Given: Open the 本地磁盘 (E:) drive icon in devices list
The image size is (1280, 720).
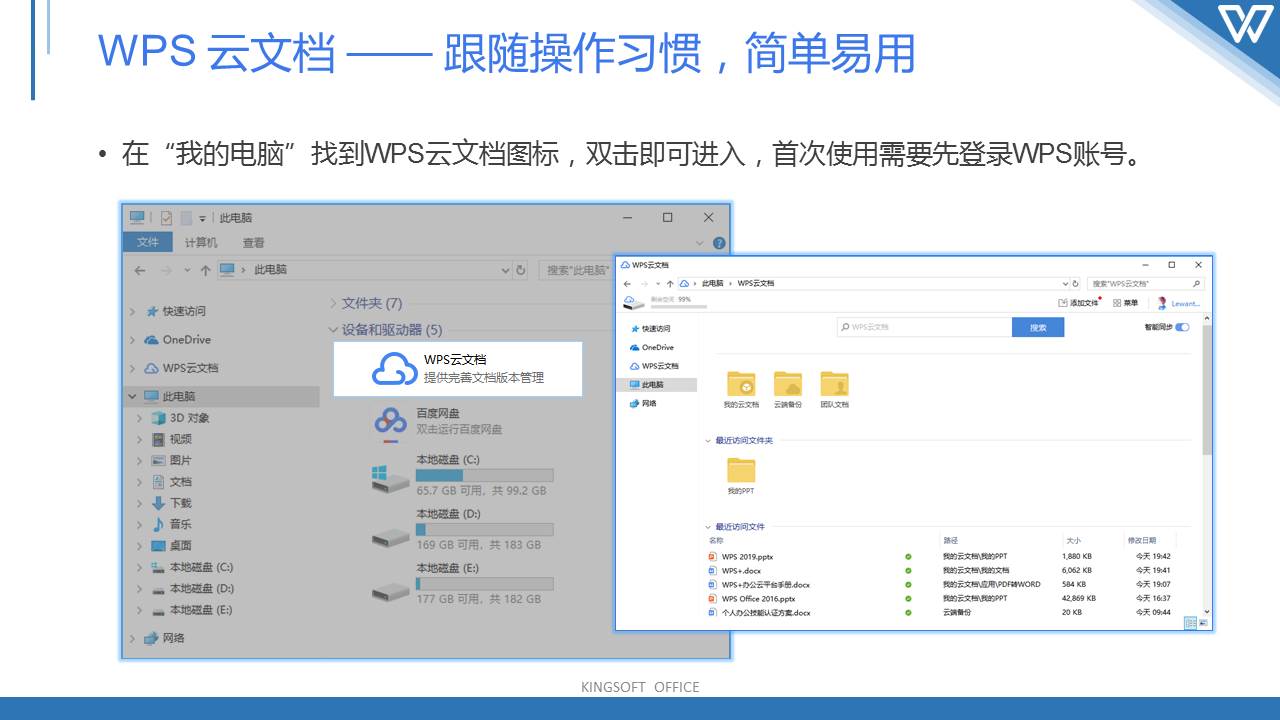Looking at the screenshot, I should 391,590.
